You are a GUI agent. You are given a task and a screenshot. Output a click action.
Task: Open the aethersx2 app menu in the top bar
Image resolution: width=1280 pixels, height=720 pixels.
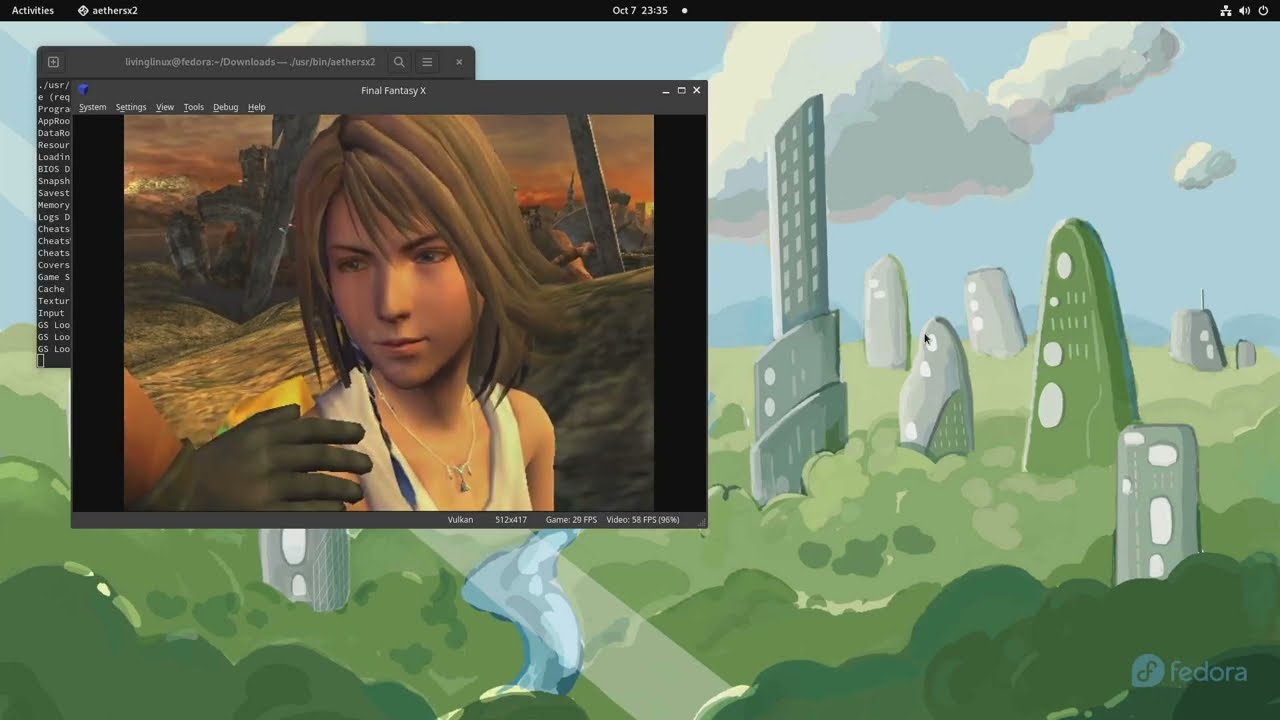(x=108, y=10)
